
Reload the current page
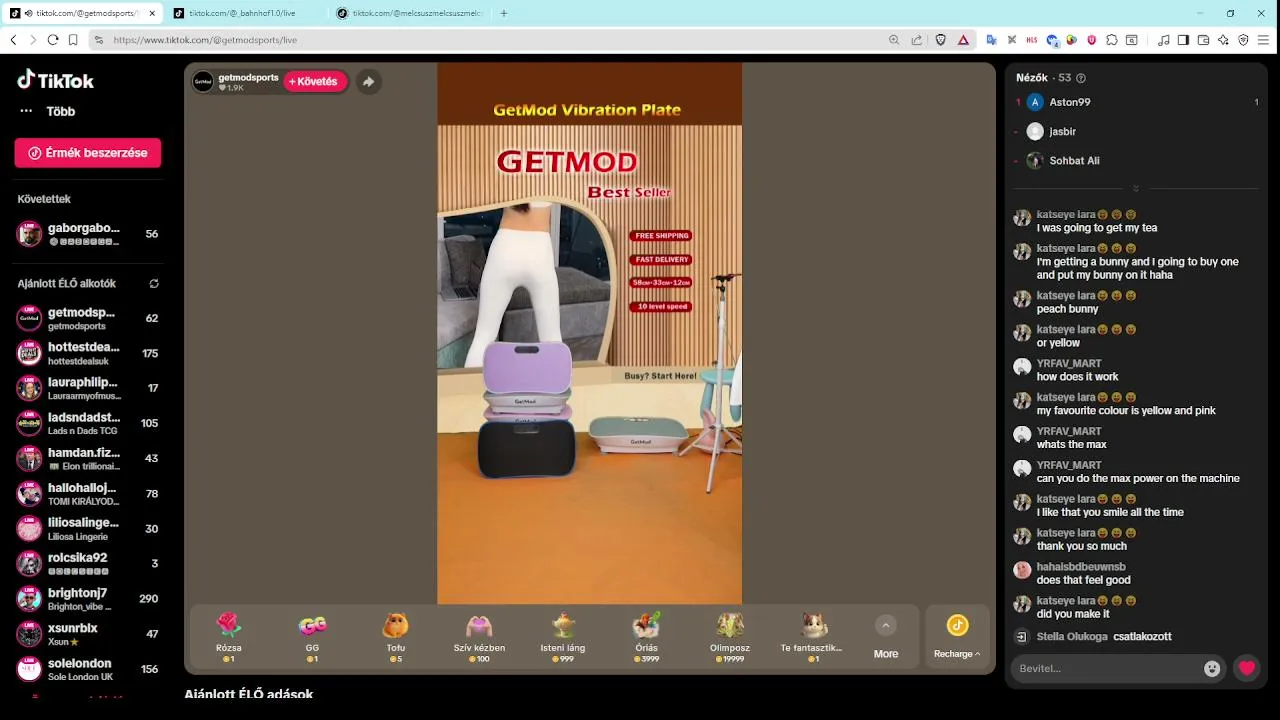53,40
